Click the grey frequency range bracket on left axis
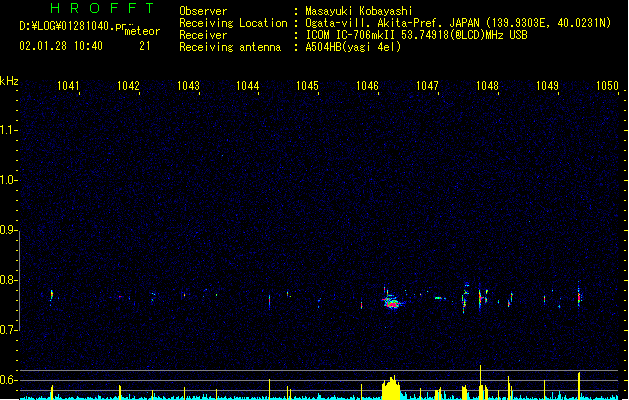This screenshot has width=629, height=400. 19,281
